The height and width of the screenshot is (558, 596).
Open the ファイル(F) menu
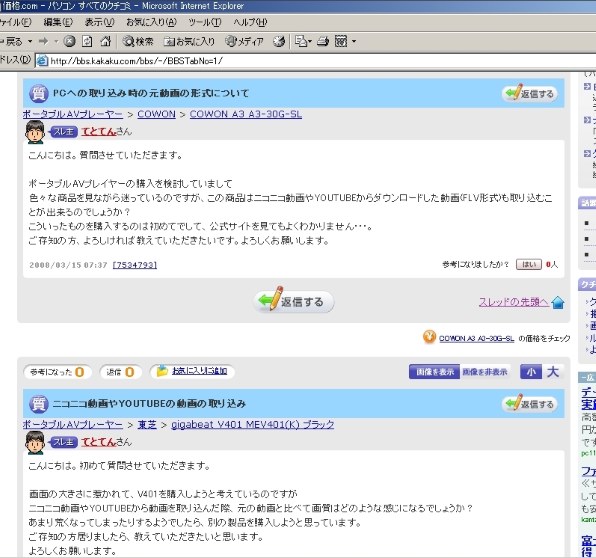pyautogui.click(x=15, y=22)
